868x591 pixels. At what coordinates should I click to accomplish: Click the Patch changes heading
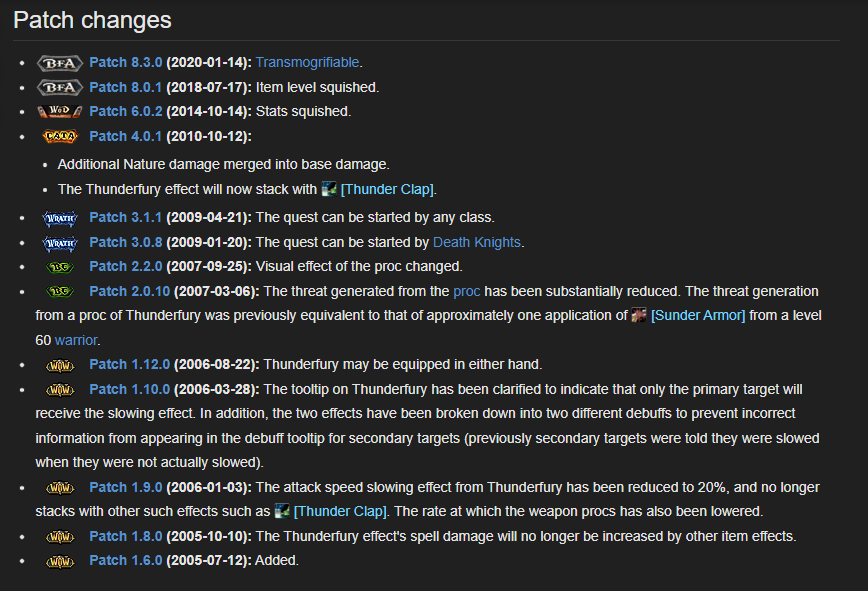92,20
